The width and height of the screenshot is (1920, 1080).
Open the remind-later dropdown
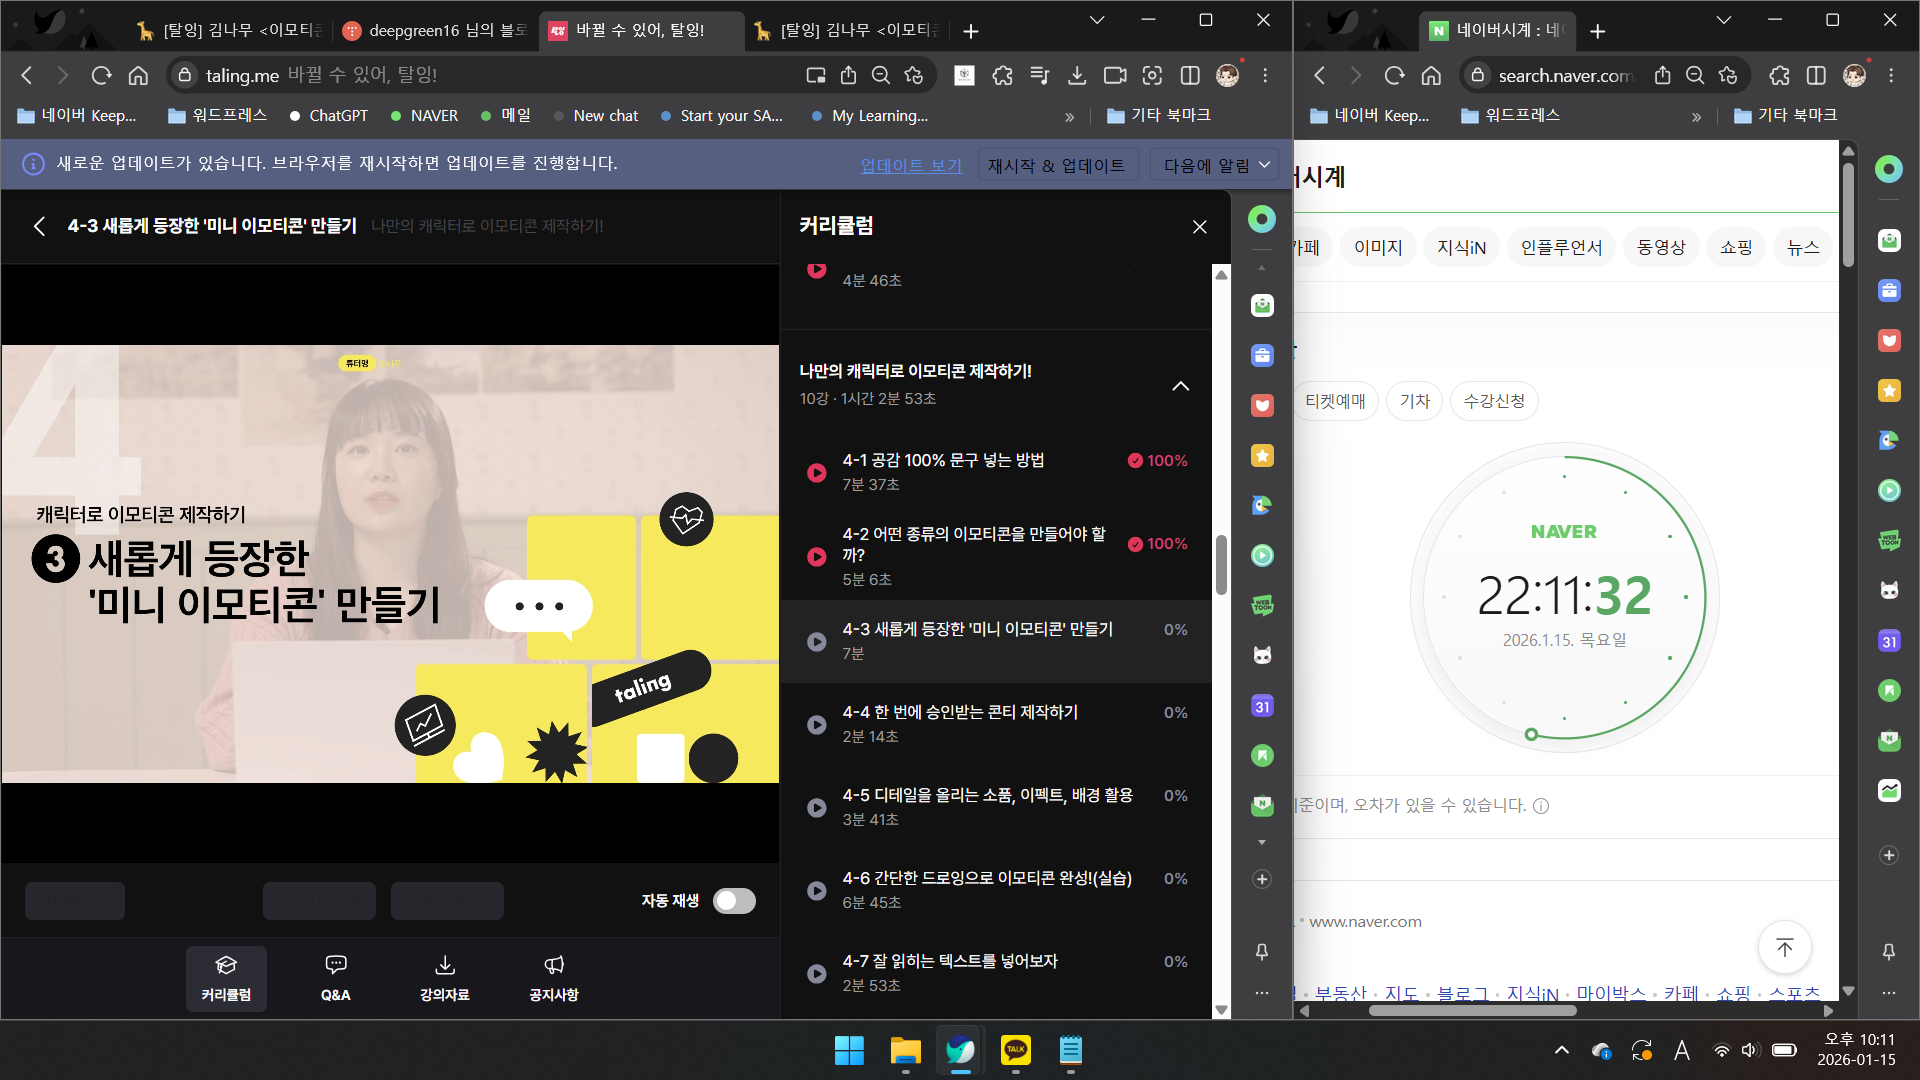pyautogui.click(x=1215, y=165)
